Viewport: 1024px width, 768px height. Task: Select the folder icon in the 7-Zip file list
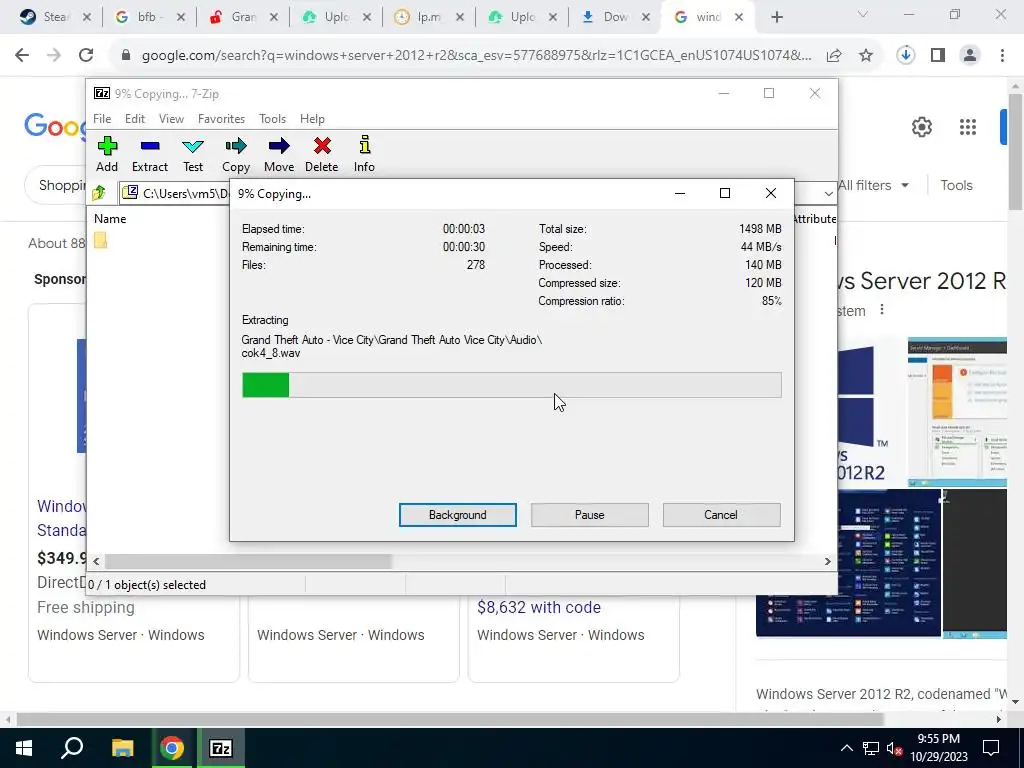tap(100, 240)
